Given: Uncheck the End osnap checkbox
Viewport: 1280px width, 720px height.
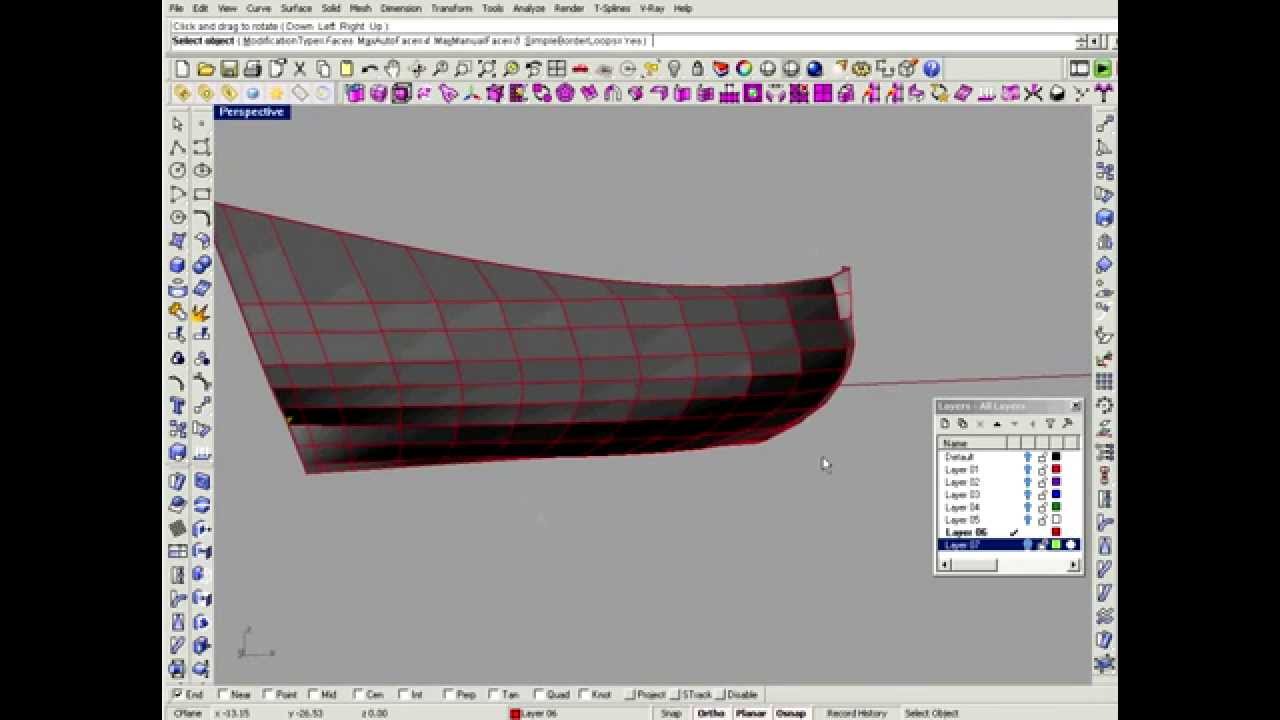Looking at the screenshot, I should (178, 694).
